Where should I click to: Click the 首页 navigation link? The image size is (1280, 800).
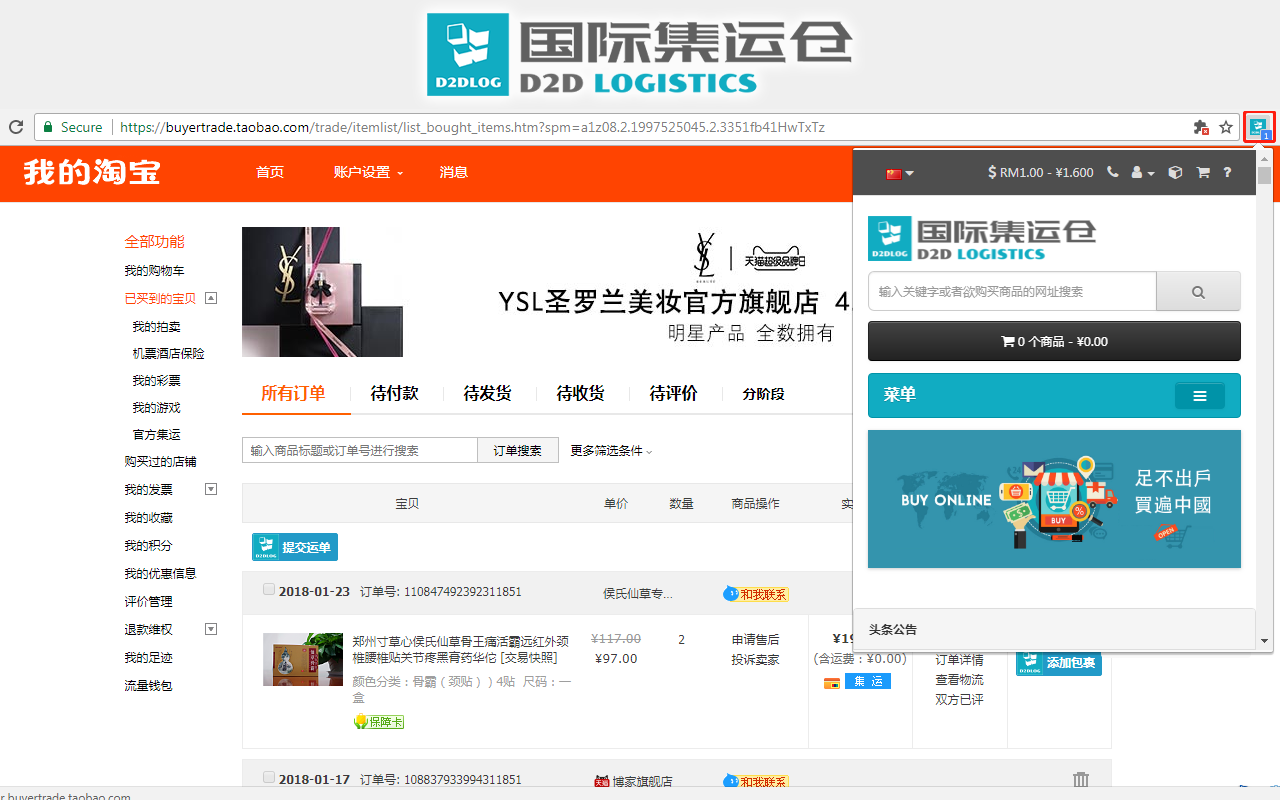270,172
